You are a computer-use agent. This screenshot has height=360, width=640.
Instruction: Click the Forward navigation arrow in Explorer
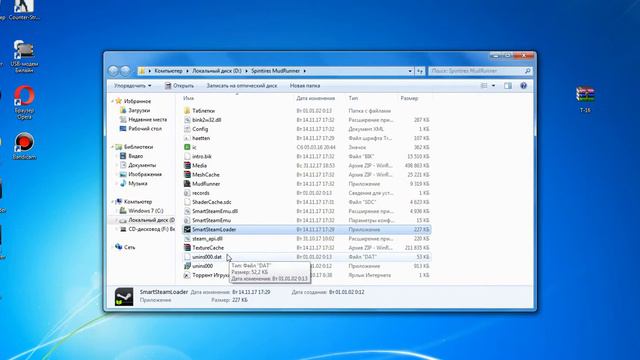click(x=126, y=71)
